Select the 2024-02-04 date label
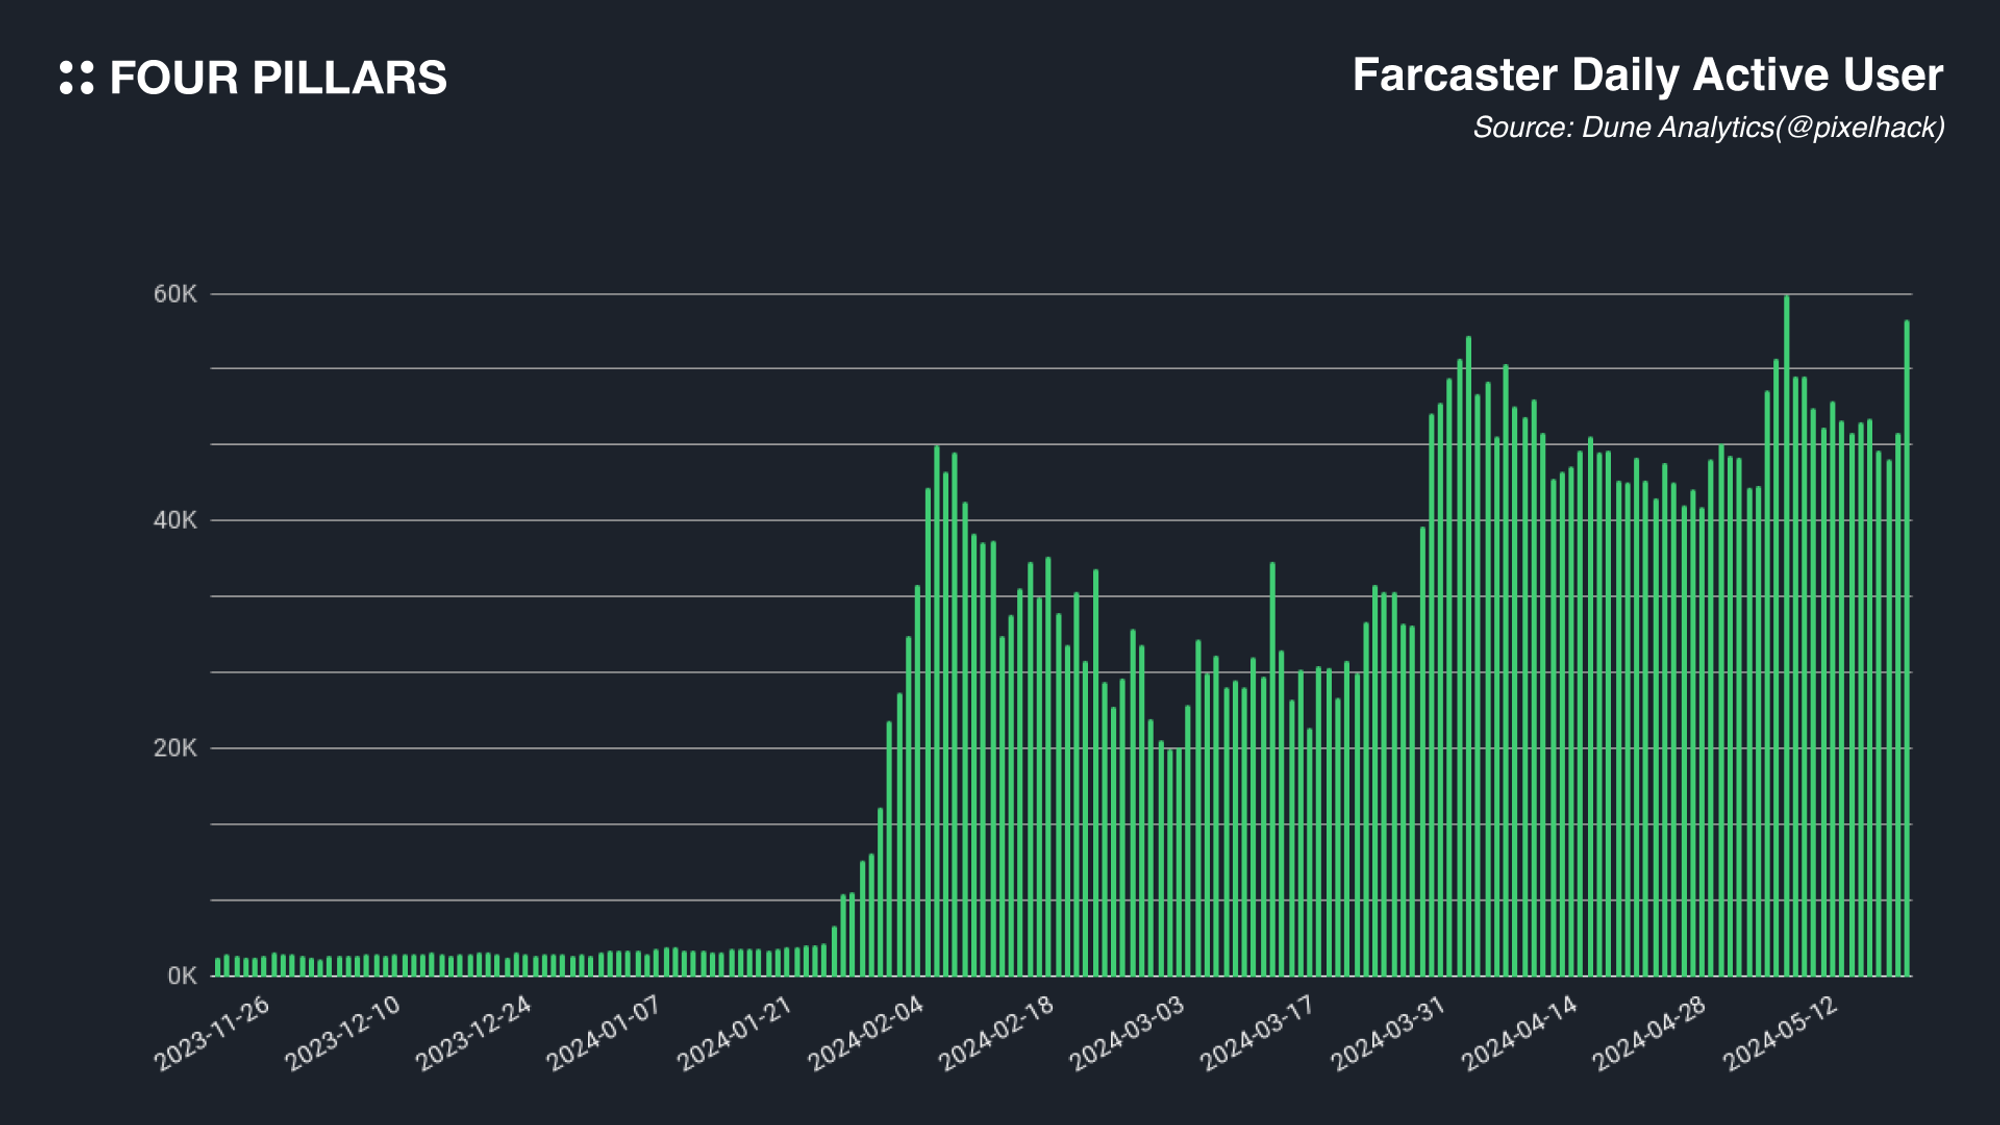The width and height of the screenshot is (2000, 1125). click(x=866, y=1034)
